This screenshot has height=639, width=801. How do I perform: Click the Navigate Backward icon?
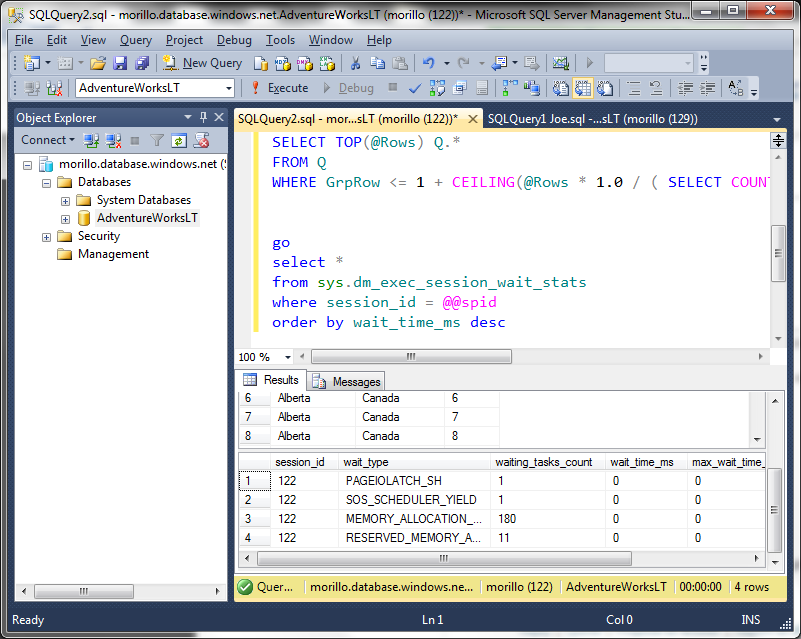[x=499, y=63]
